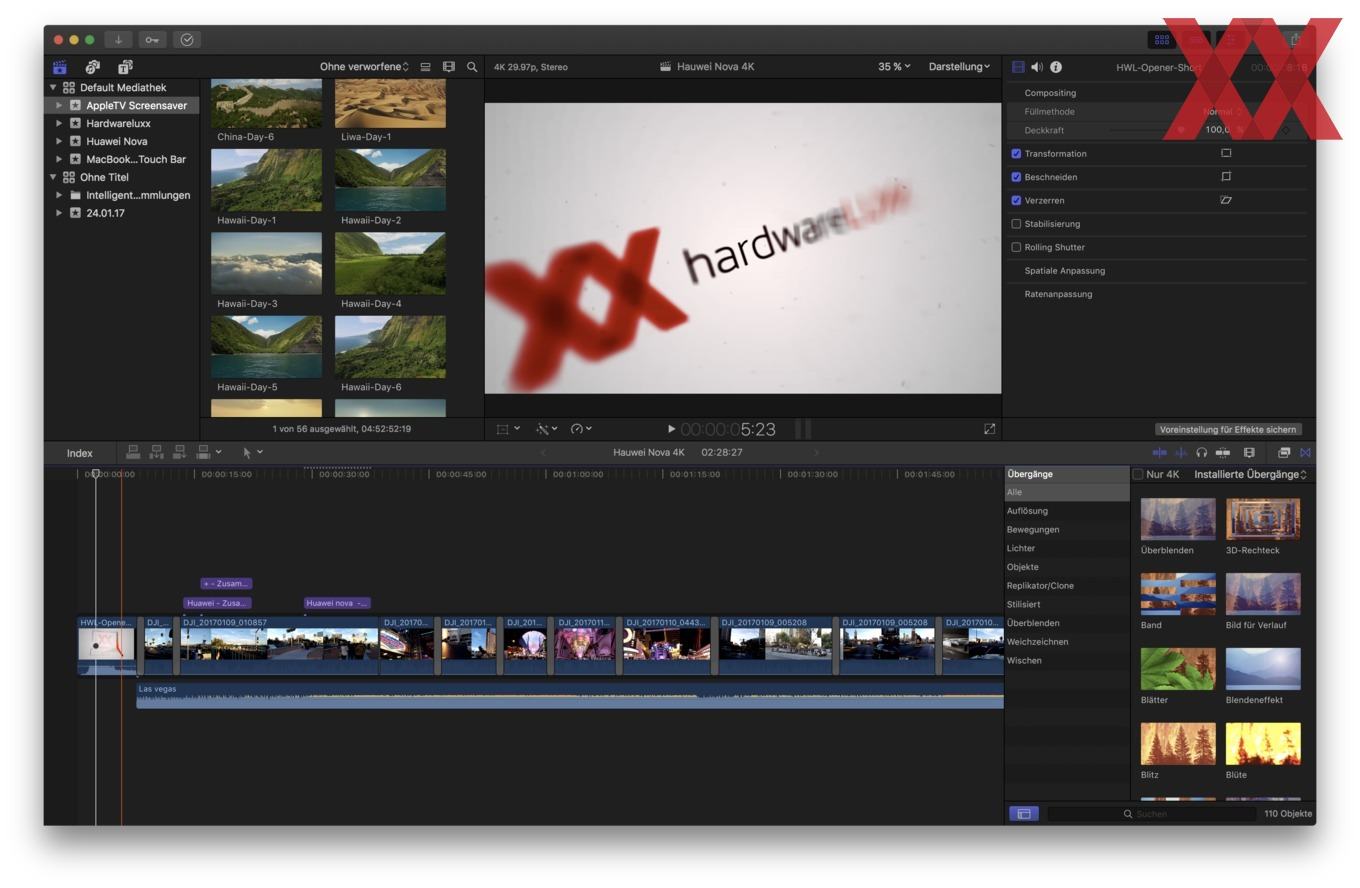The height and width of the screenshot is (888, 1360).
Task: Click timeline playhead at start
Action: click(96, 474)
